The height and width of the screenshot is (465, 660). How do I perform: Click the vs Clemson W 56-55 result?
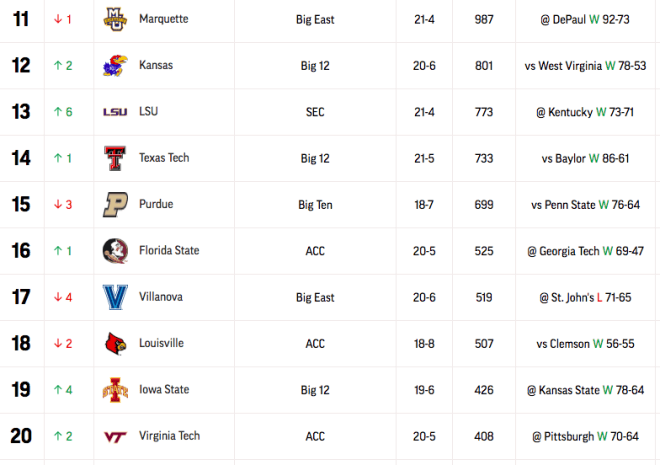pyautogui.click(x=585, y=344)
